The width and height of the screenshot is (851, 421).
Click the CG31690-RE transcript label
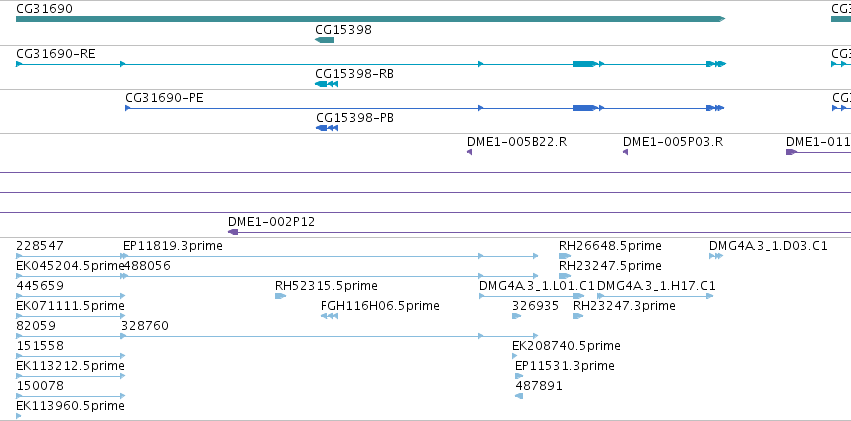click(56, 54)
